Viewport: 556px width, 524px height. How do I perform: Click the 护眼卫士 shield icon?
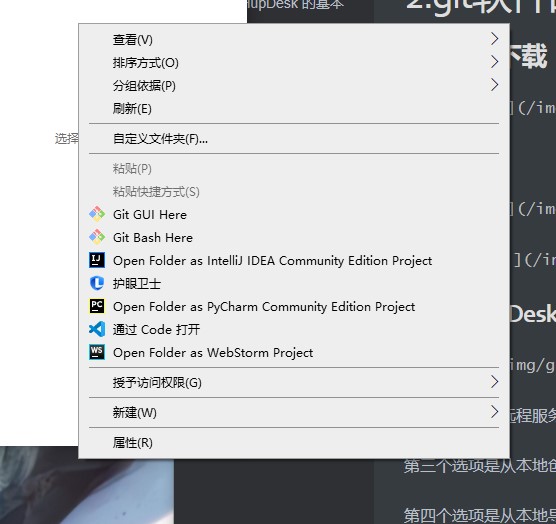(97, 283)
